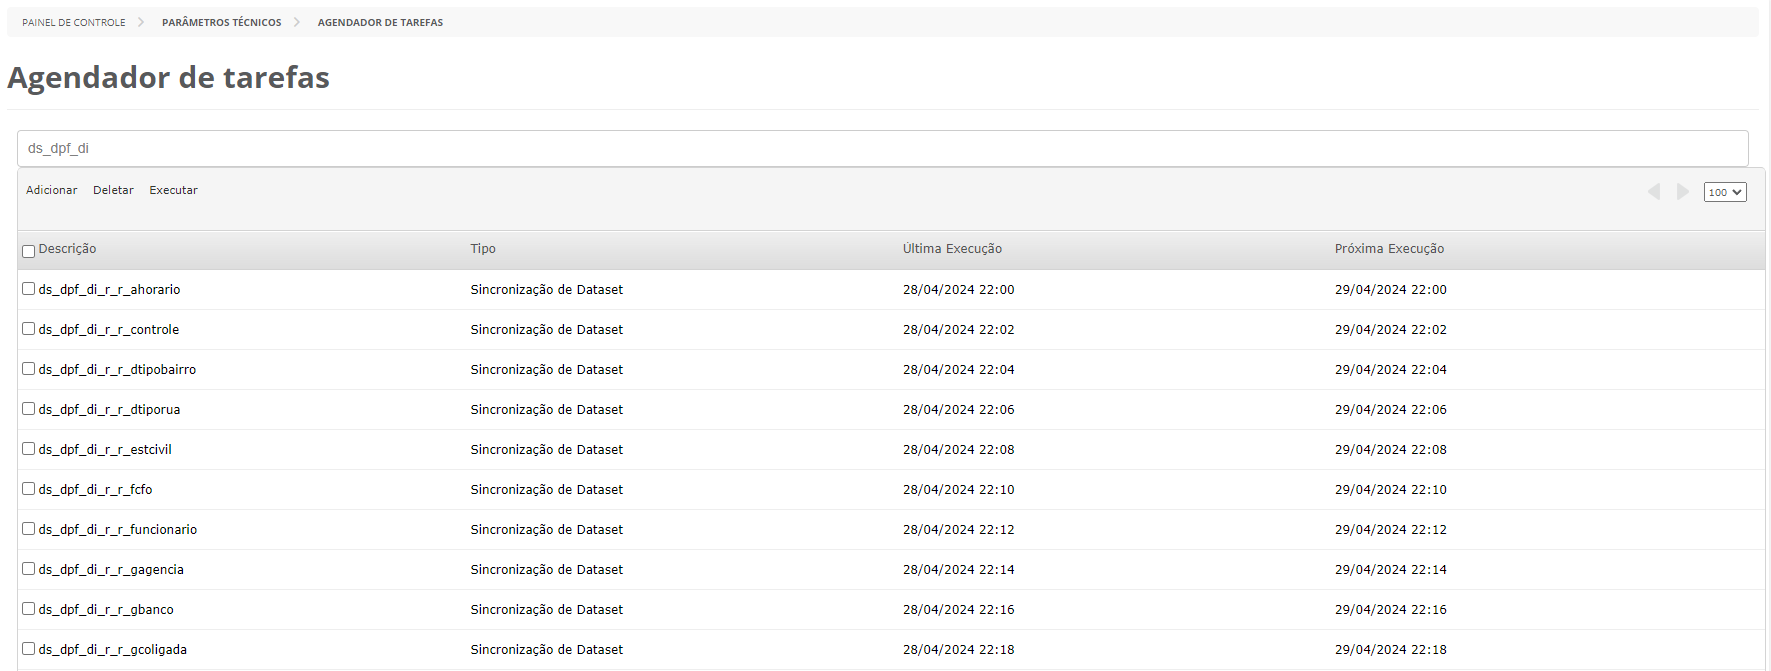The height and width of the screenshot is (671, 1771).
Task: Go to the next page arrow
Action: click(x=1683, y=191)
